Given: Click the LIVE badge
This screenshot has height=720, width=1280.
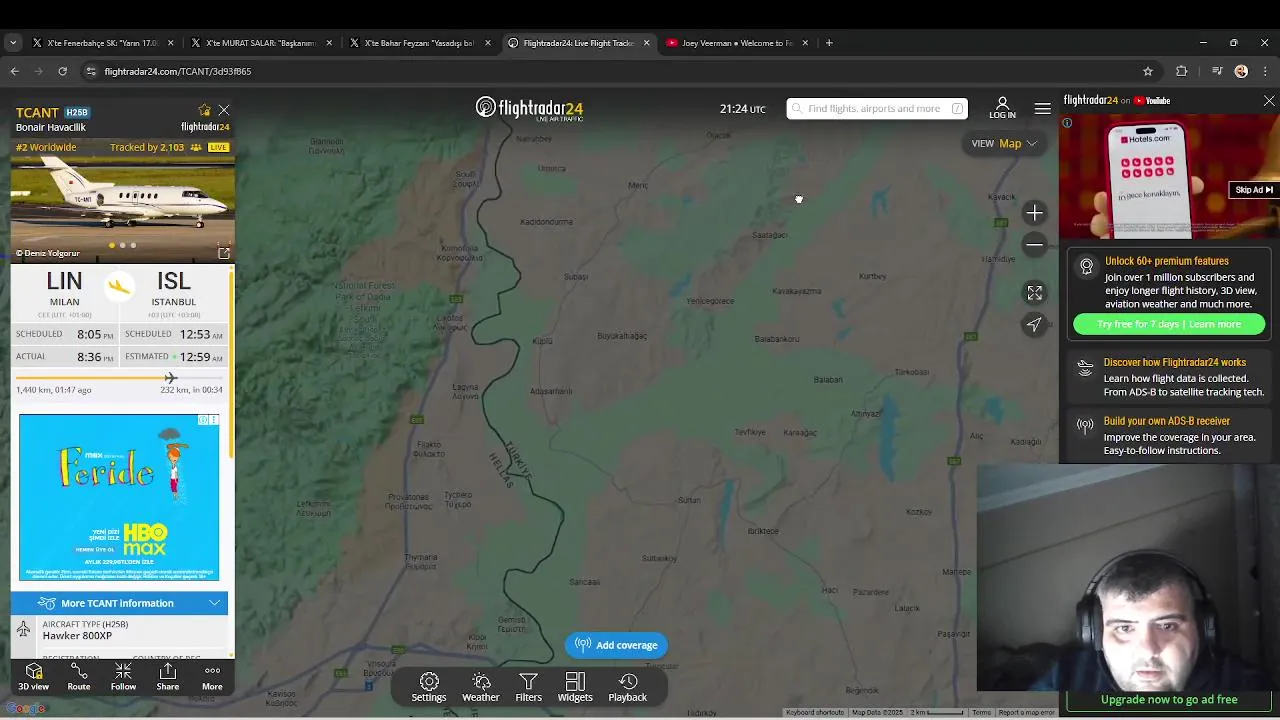Looking at the screenshot, I should point(218,147).
